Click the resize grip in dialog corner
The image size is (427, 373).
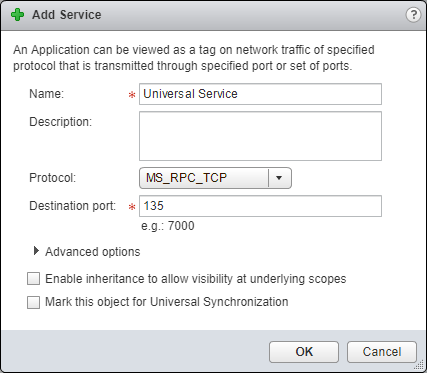pos(420,367)
